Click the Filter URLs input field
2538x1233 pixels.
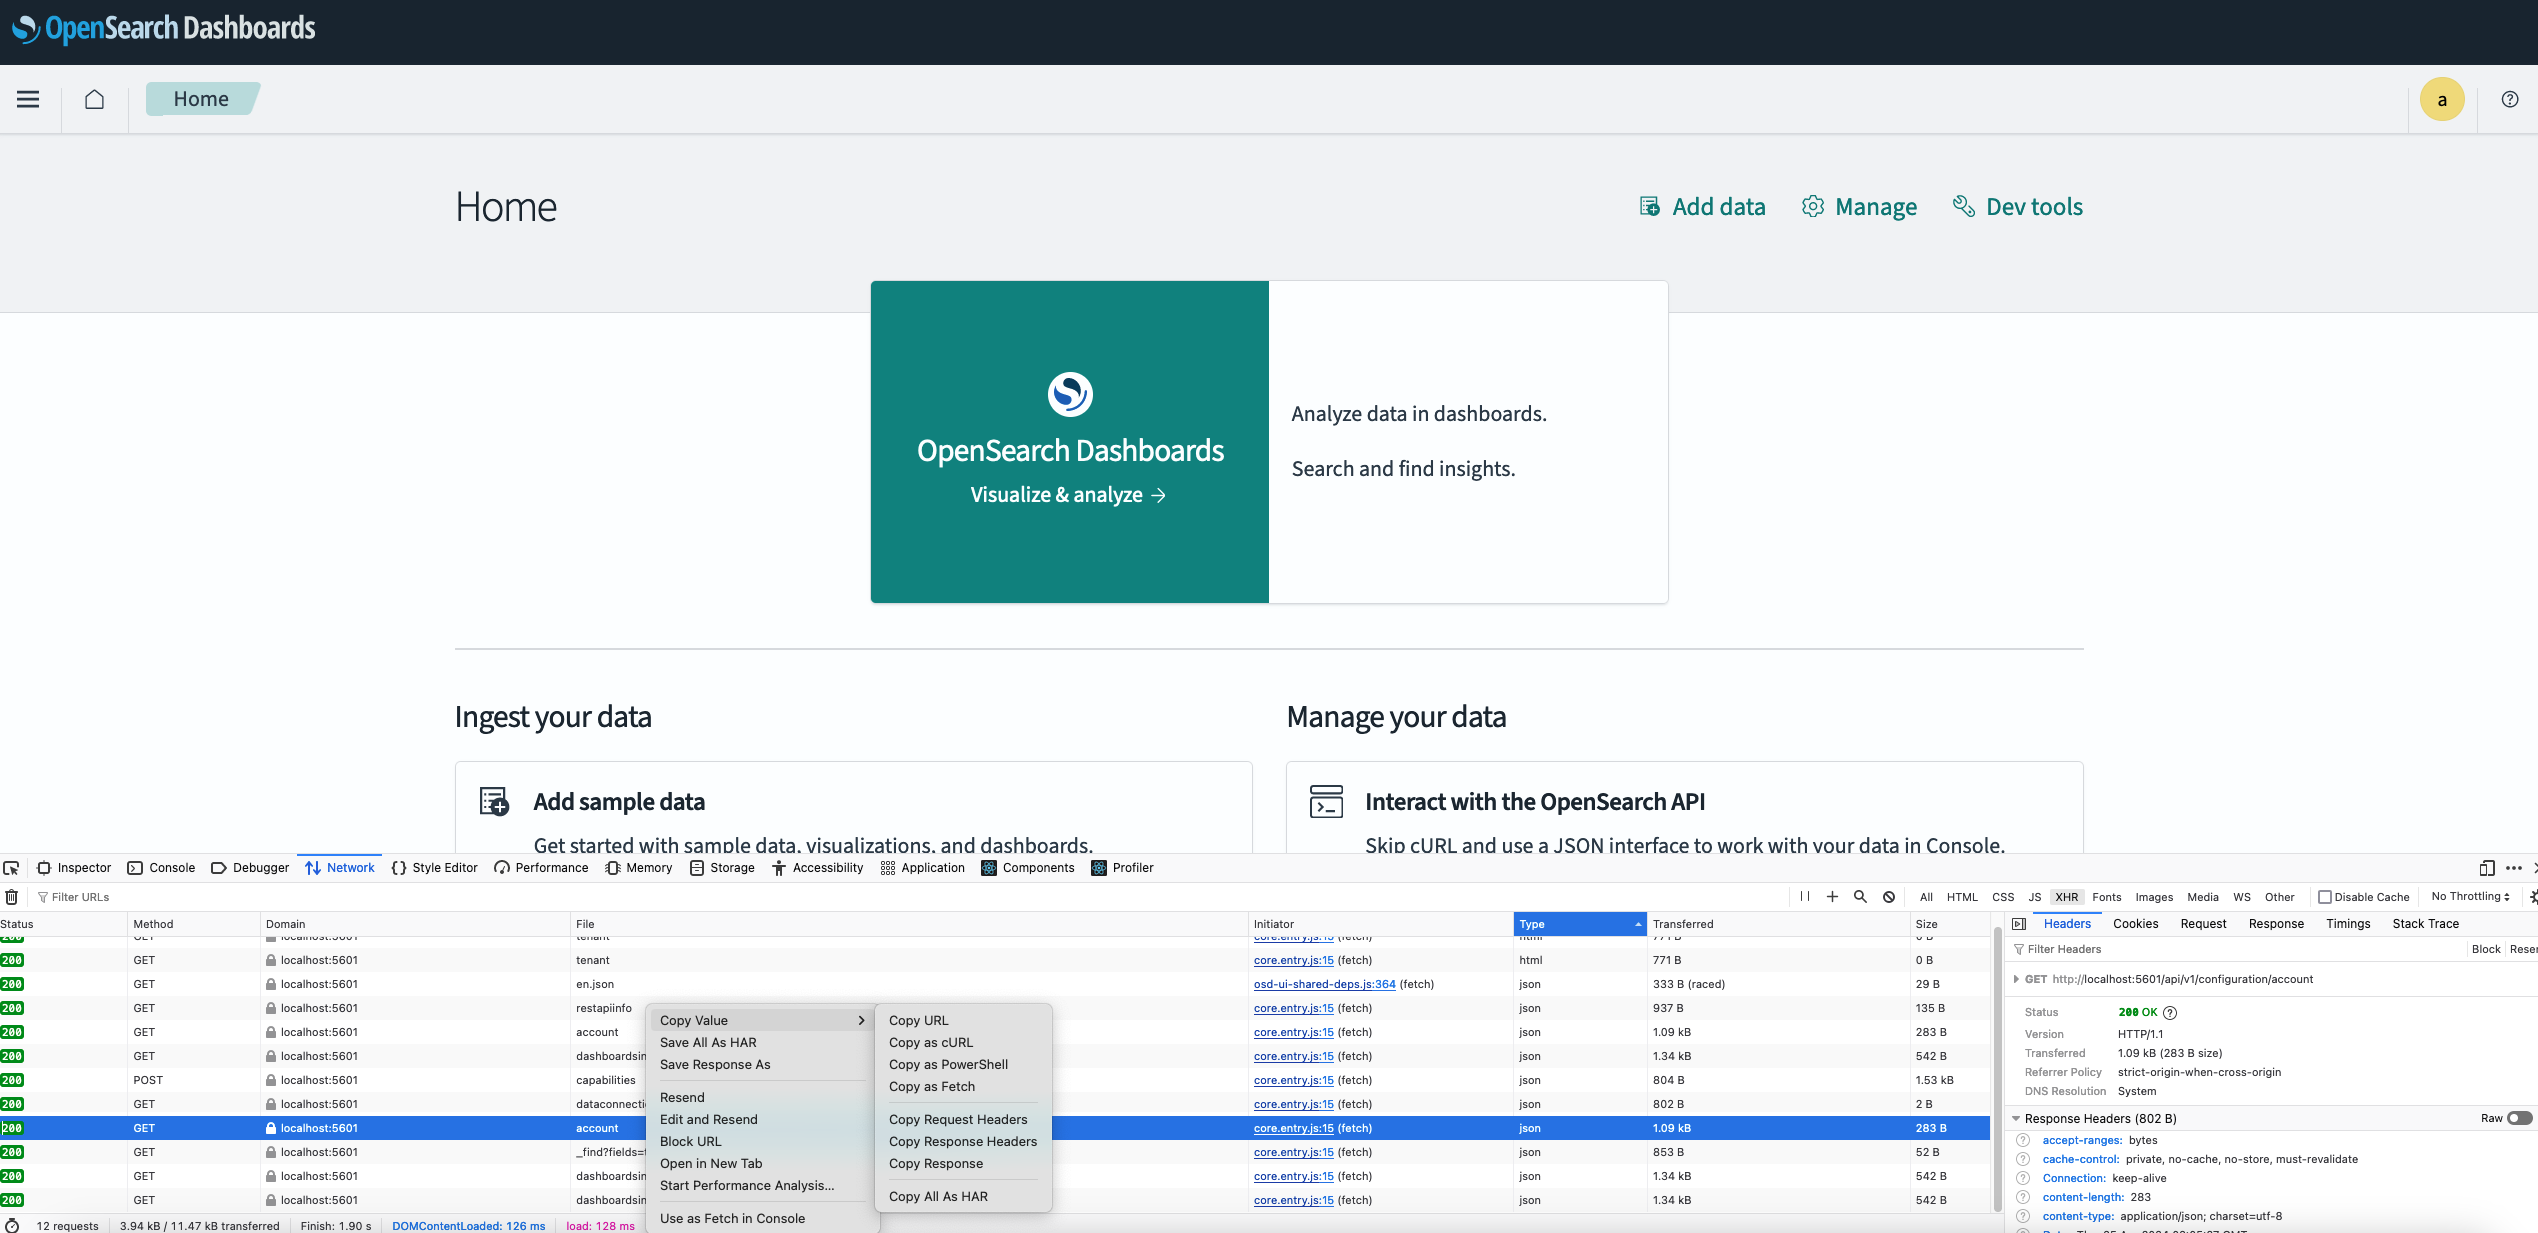click(x=85, y=896)
